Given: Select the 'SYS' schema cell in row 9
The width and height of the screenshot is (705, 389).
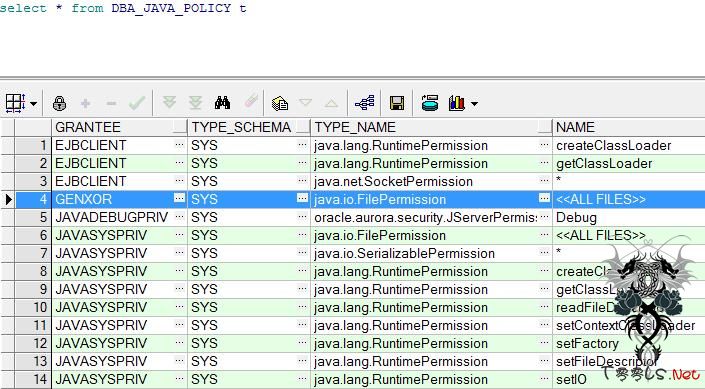Looking at the screenshot, I should 249,289.
